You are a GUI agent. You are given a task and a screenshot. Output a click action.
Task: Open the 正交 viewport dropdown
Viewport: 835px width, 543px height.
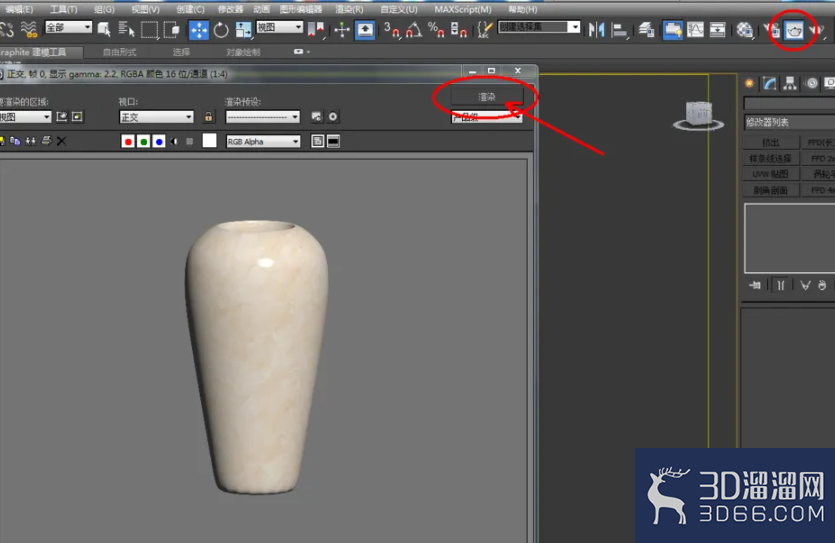pos(156,117)
